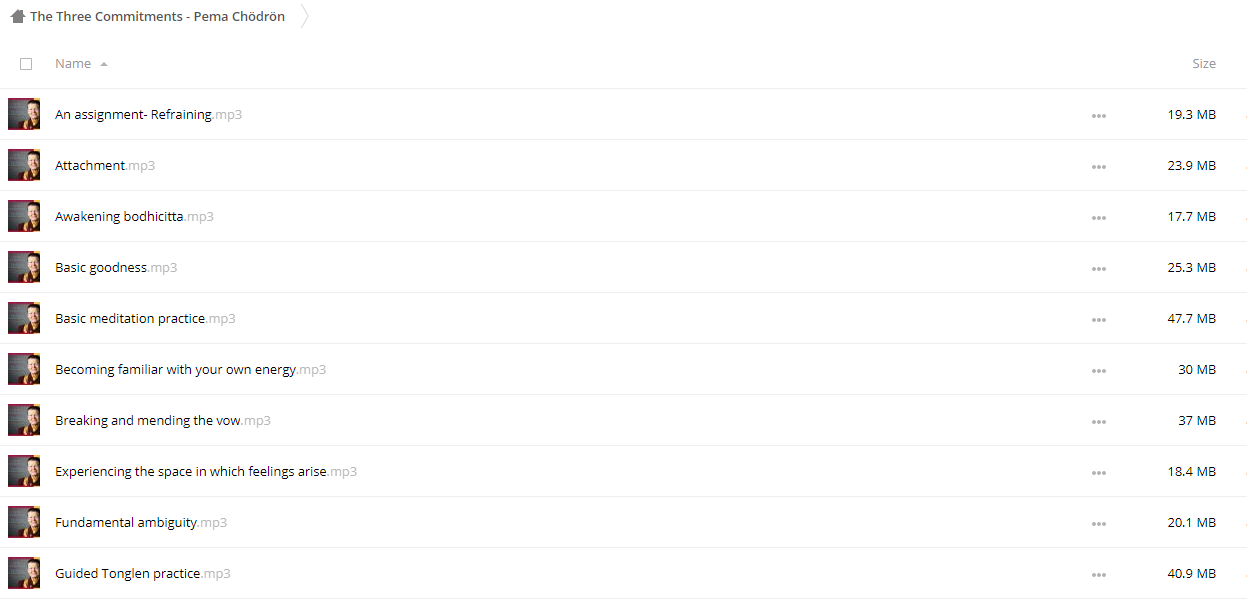Show actions for Breaking and mending the vow.mp3

(1099, 421)
